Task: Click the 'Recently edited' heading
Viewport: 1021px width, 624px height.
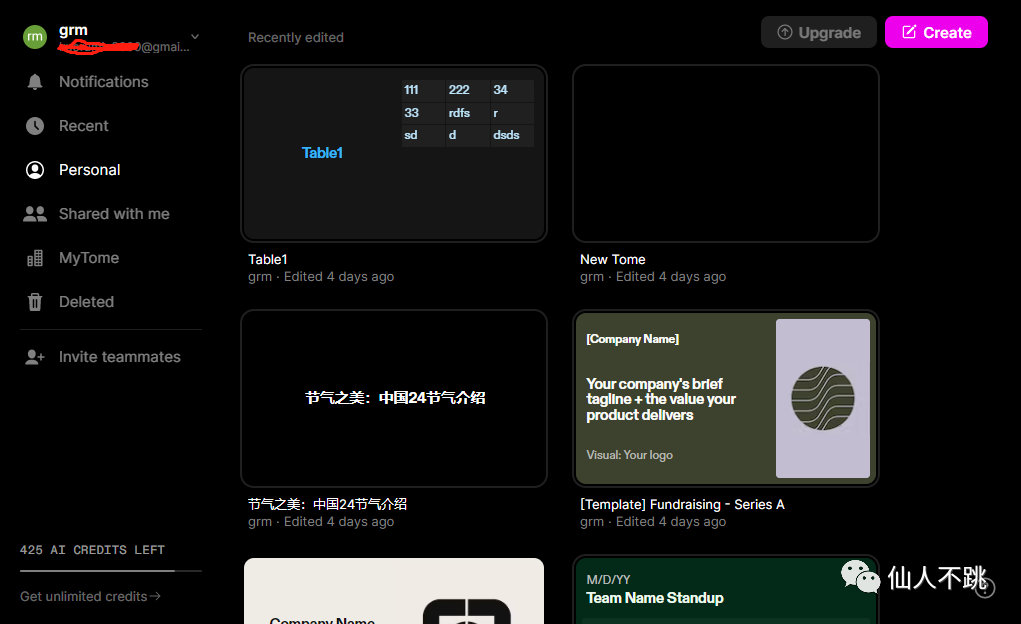Action: (x=296, y=38)
